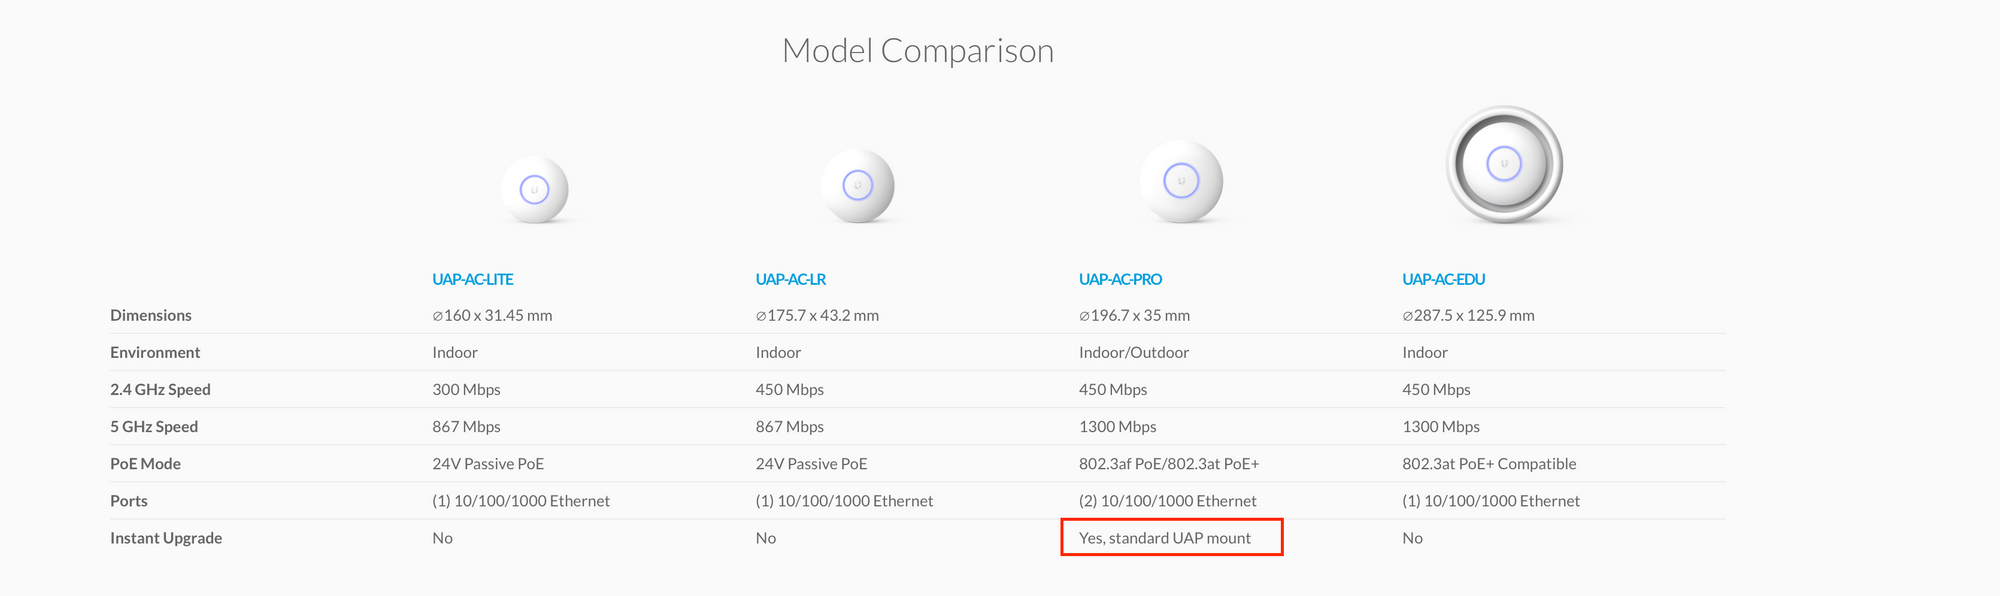Click the UAP-AC-PRO access point image

(1181, 182)
